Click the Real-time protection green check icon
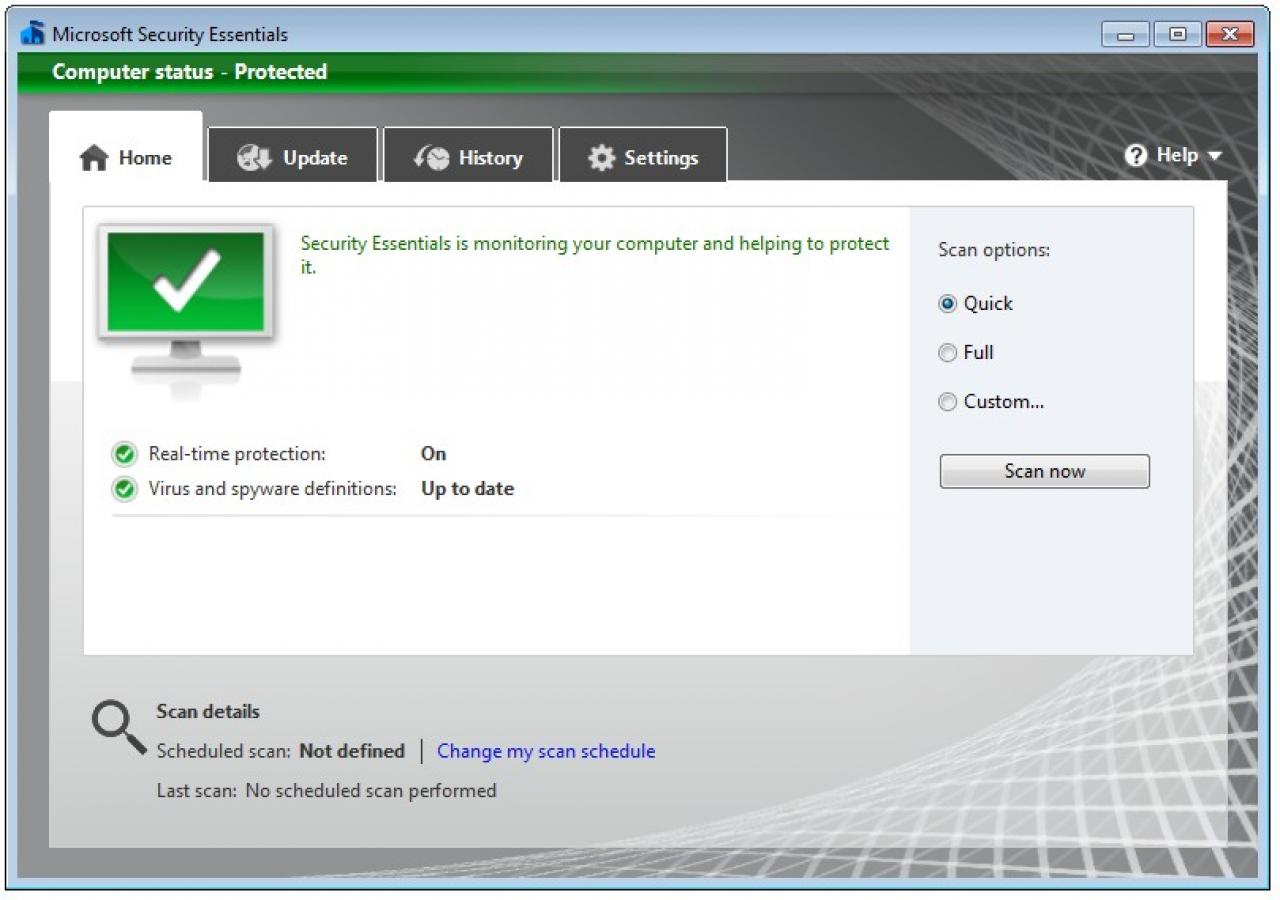Viewport: 1280px width, 900px height. click(124, 455)
